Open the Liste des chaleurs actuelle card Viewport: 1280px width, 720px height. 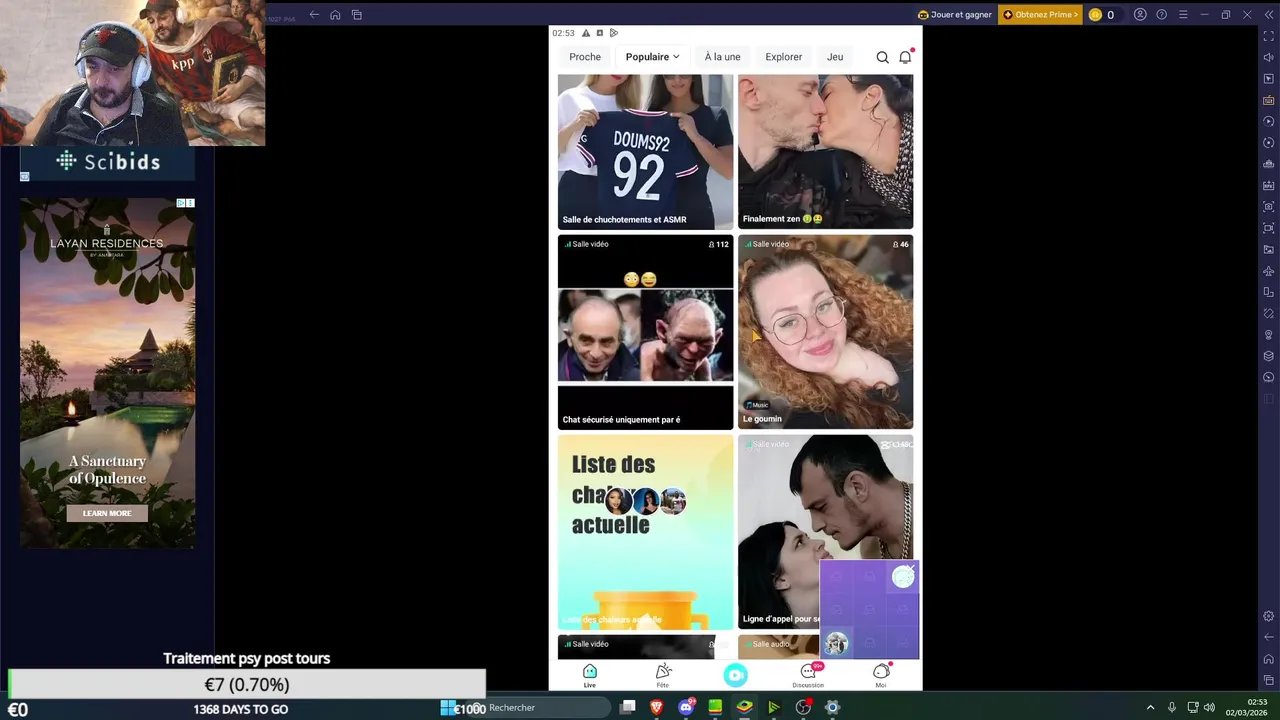pos(645,532)
